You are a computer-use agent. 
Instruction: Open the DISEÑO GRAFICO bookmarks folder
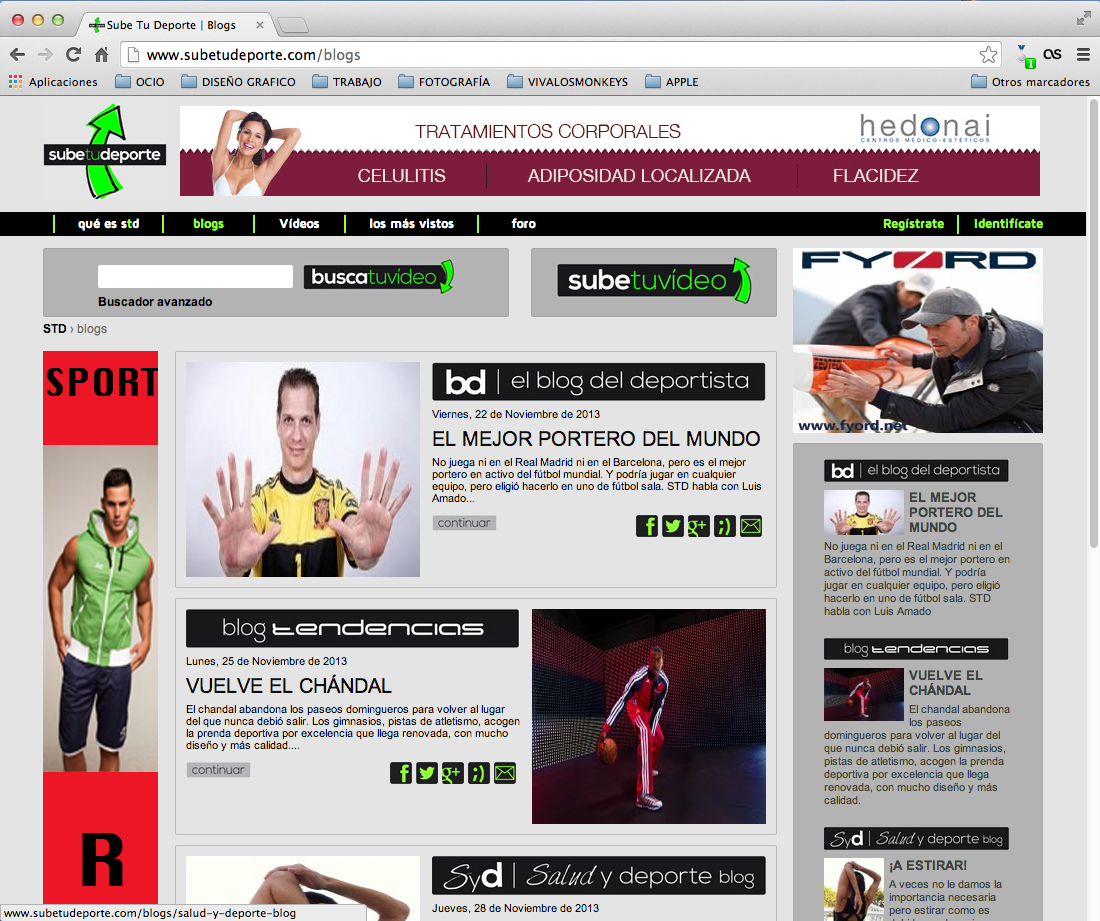click(x=239, y=82)
